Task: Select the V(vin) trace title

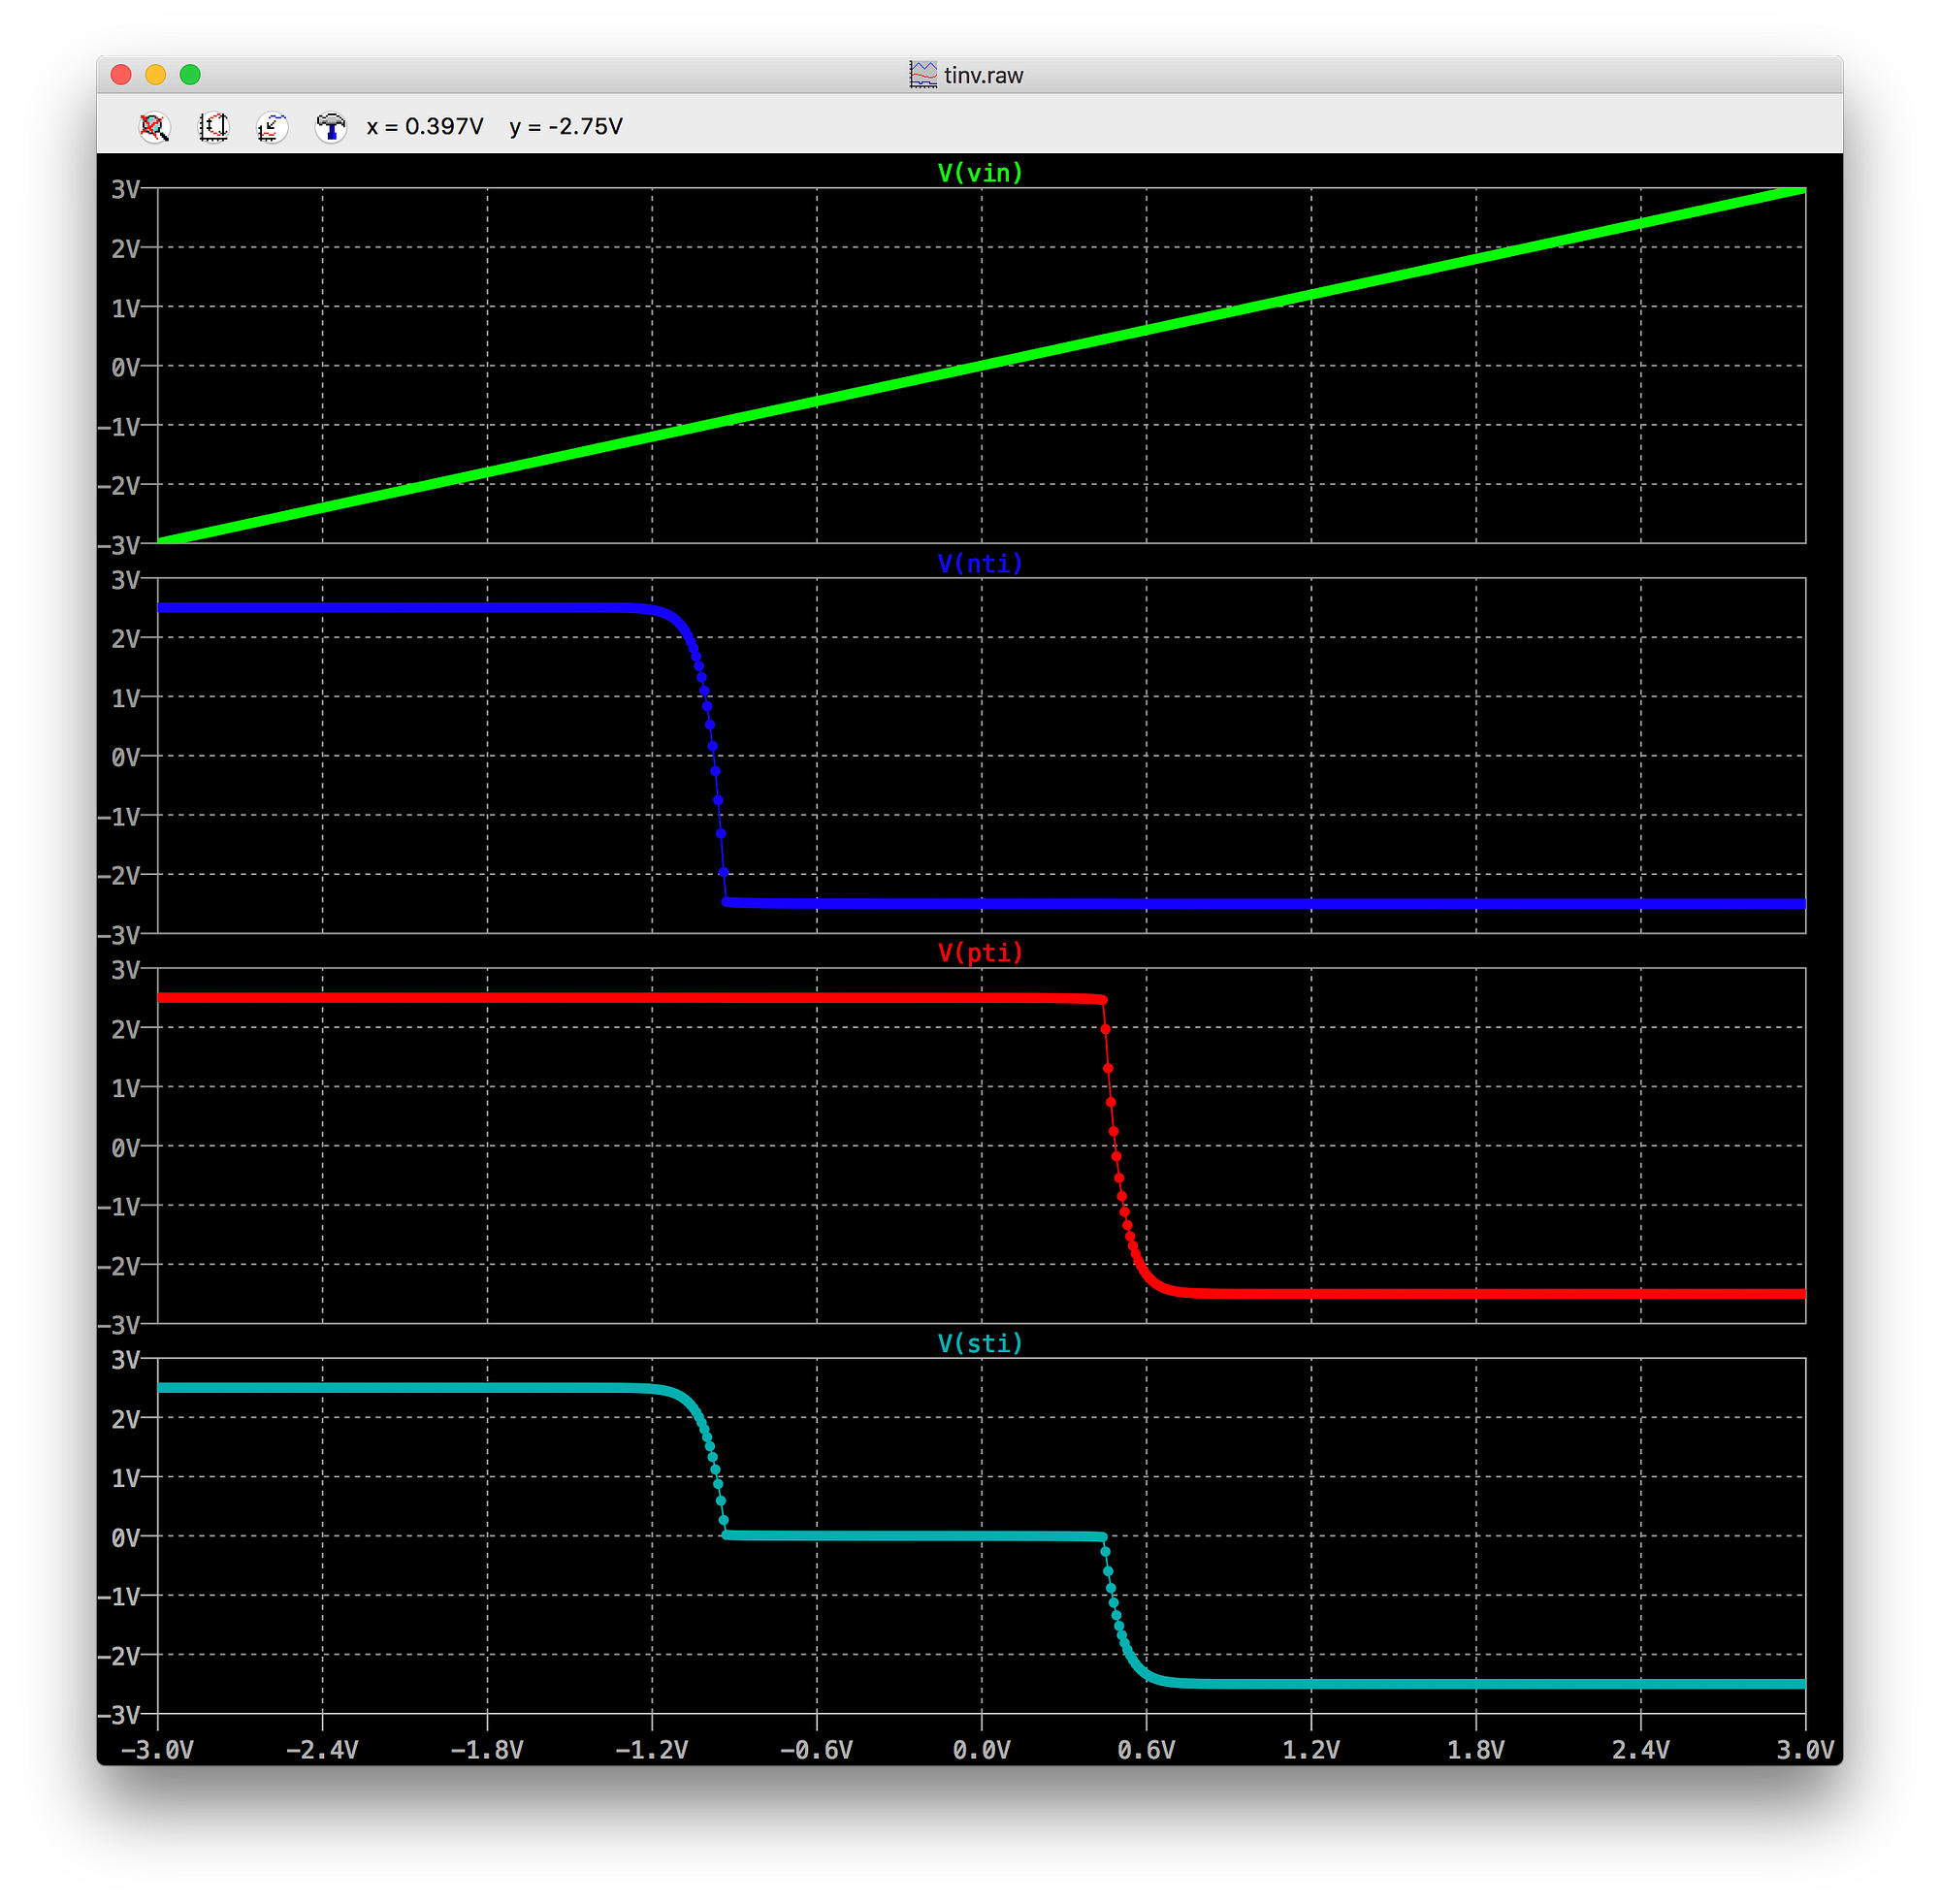Action: pos(978,172)
